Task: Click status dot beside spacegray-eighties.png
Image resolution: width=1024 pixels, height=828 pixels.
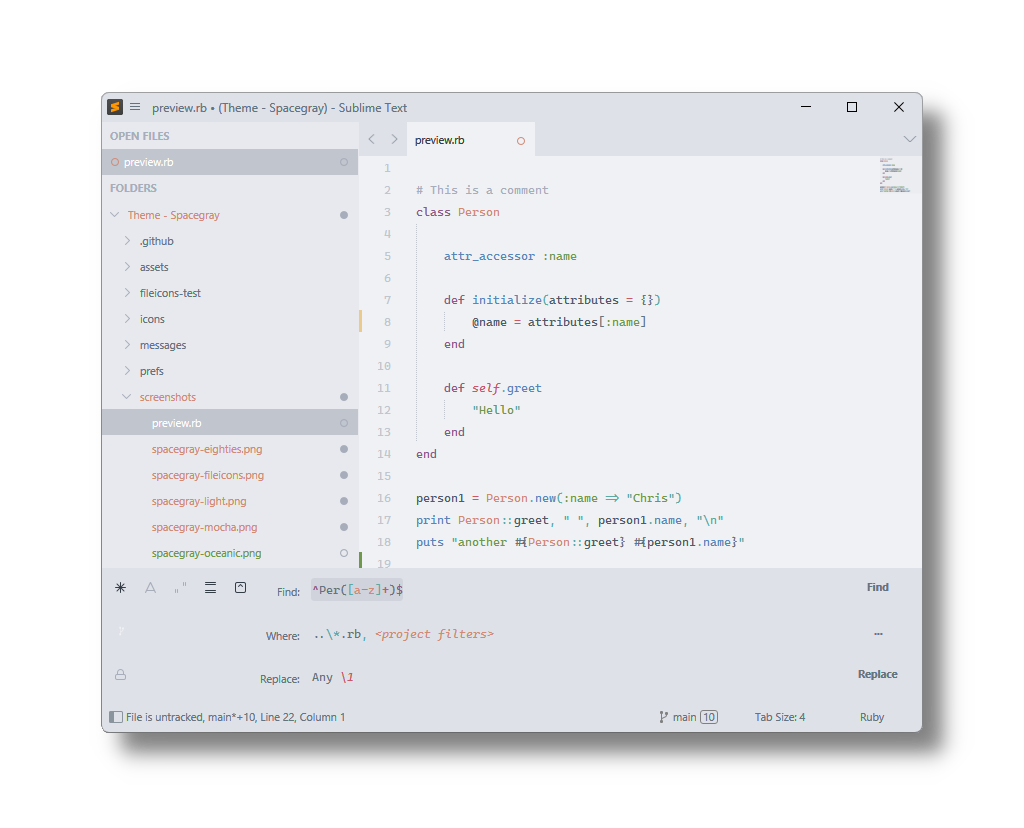Action: click(x=344, y=449)
